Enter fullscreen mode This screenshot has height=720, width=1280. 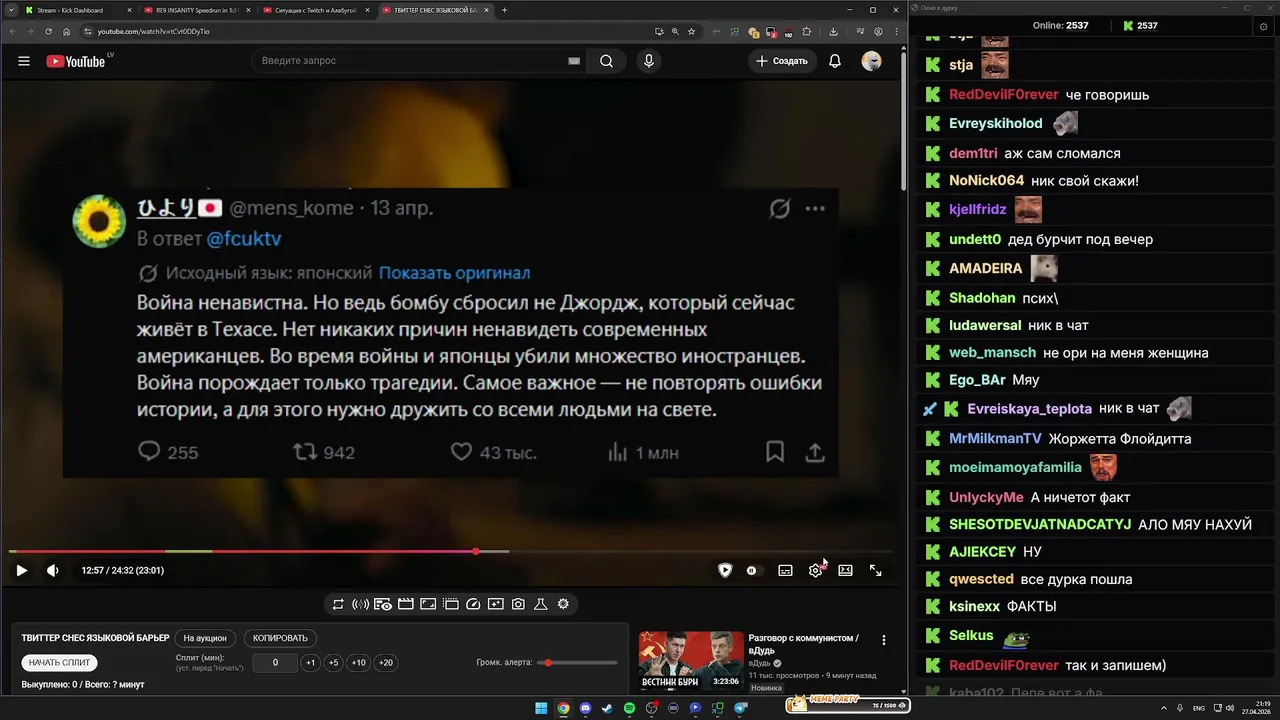(875, 570)
